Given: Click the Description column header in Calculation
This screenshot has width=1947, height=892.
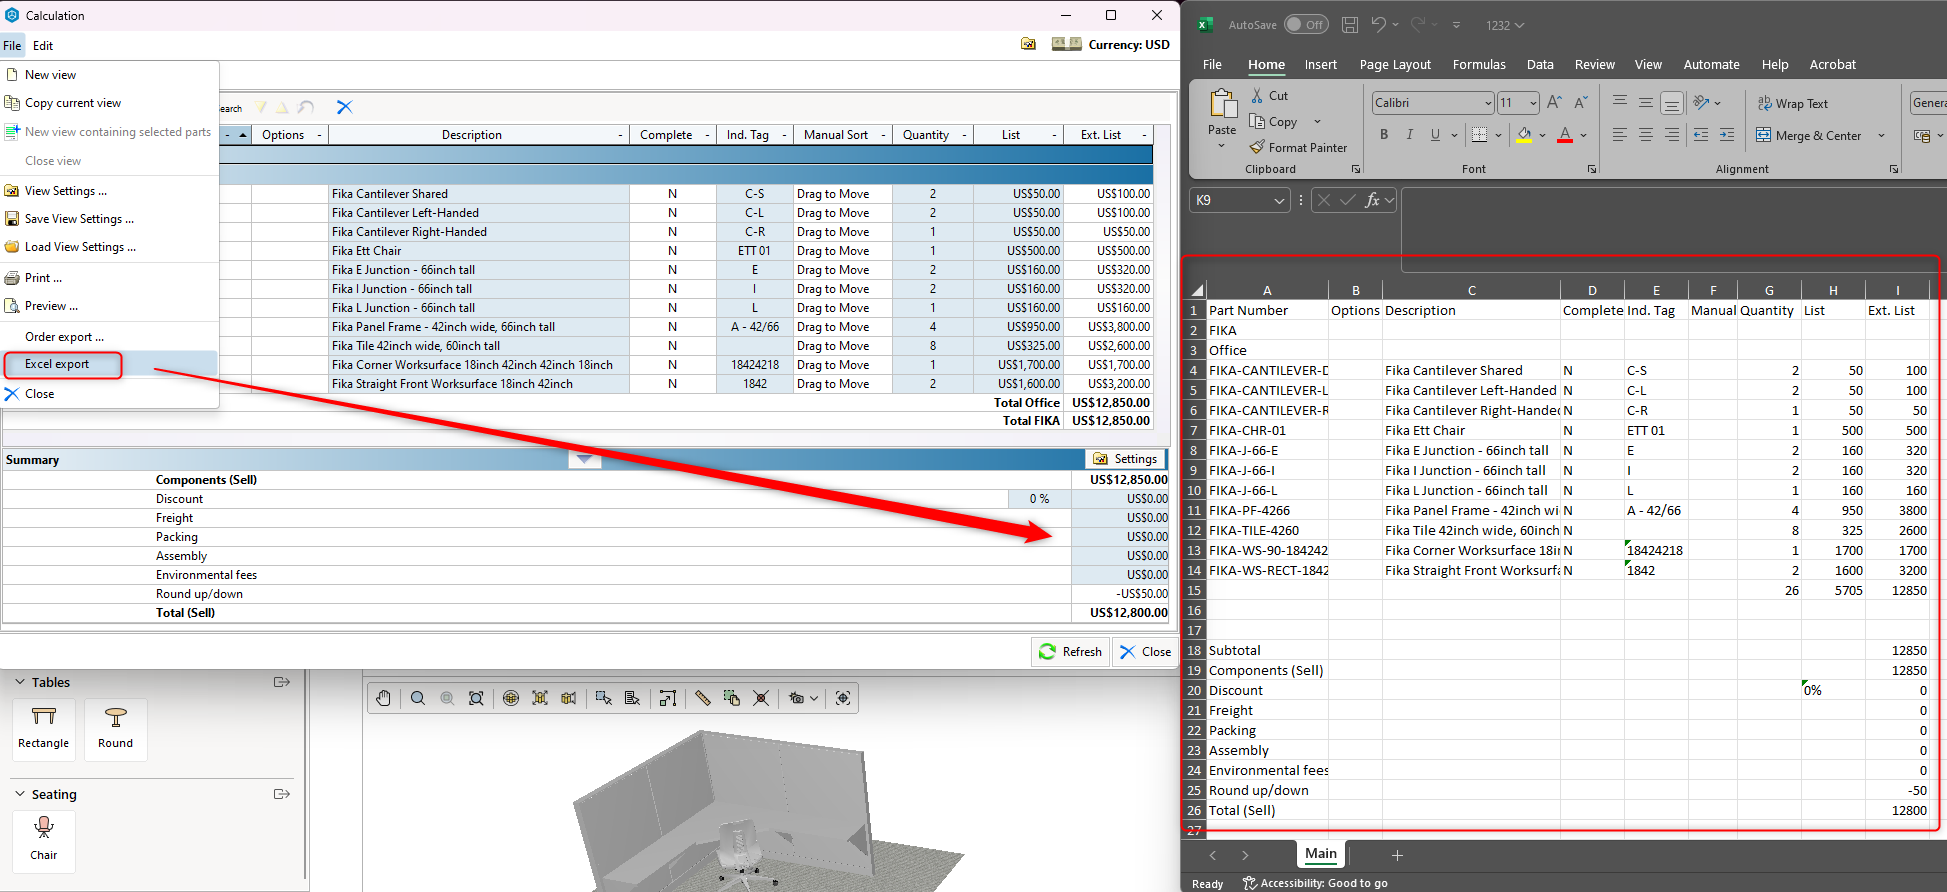Looking at the screenshot, I should (478, 134).
